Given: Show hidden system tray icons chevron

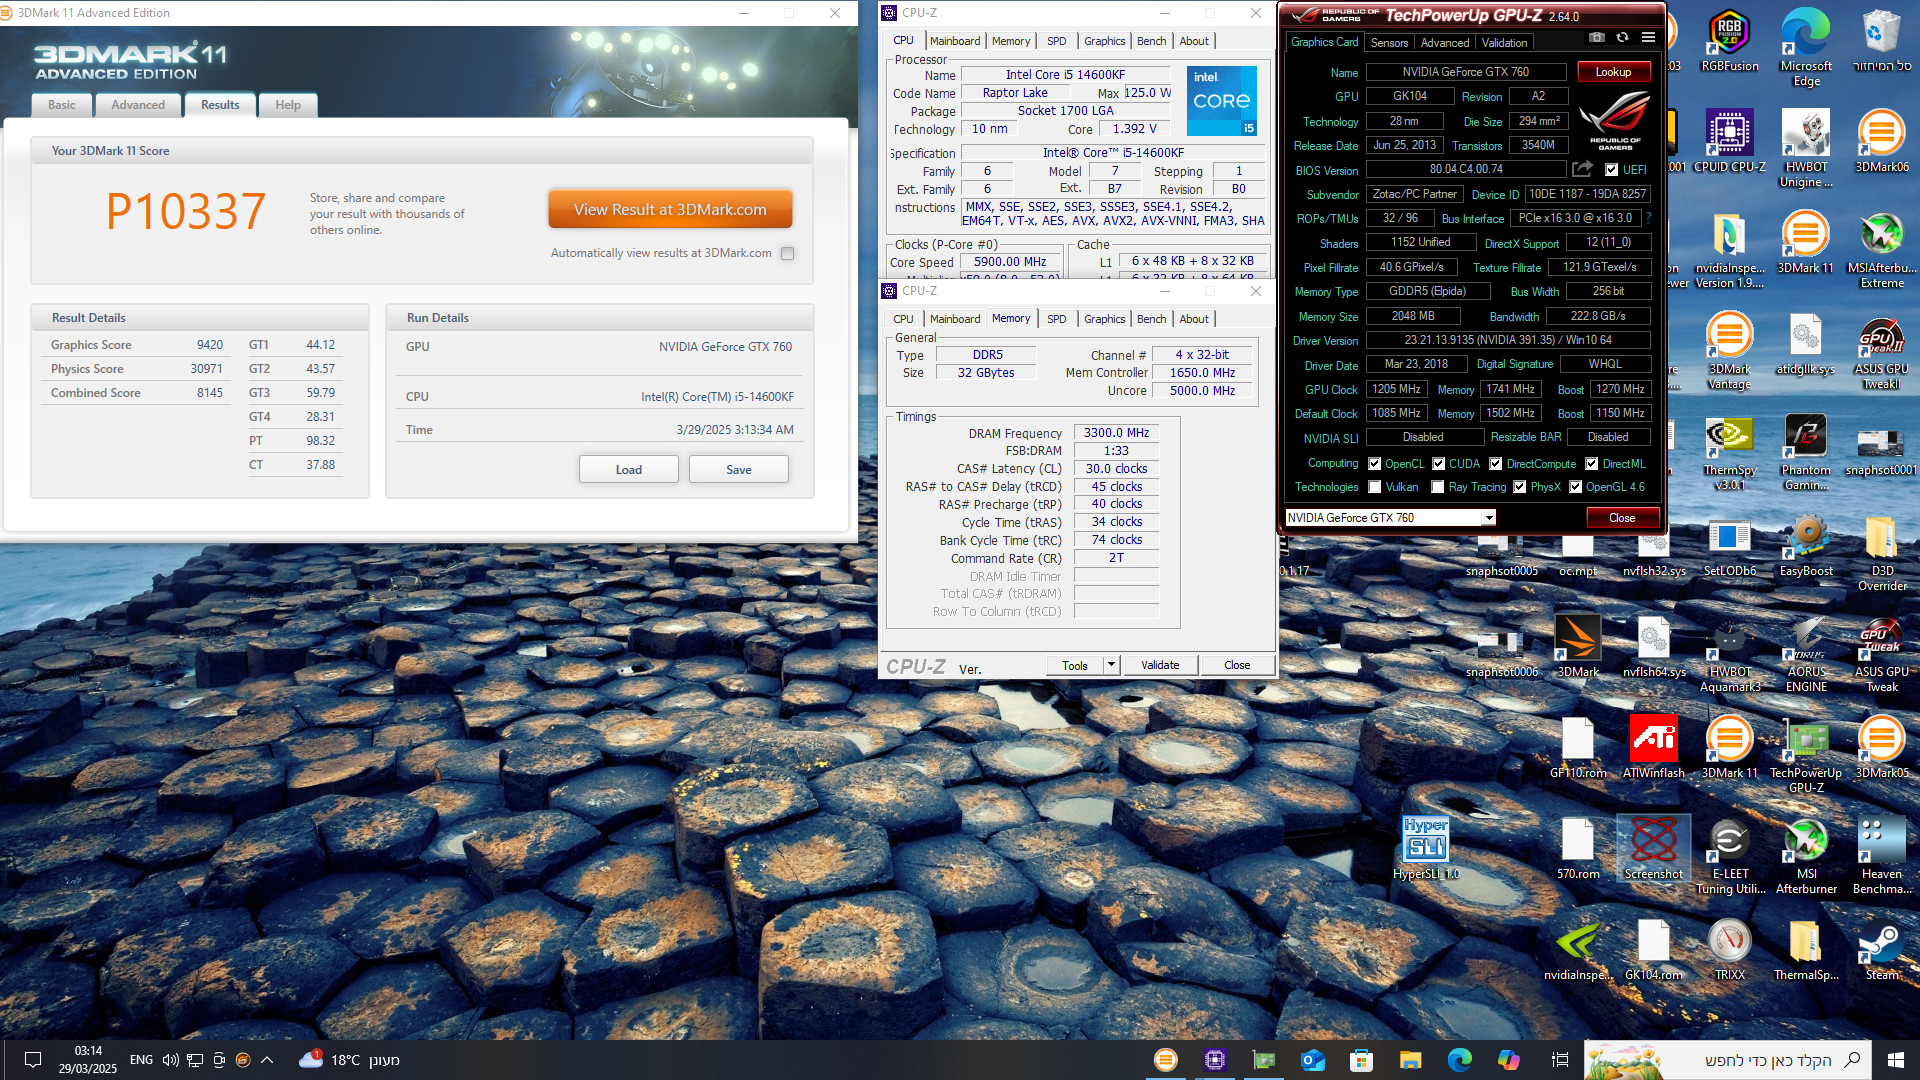Looking at the screenshot, I should (x=268, y=1060).
